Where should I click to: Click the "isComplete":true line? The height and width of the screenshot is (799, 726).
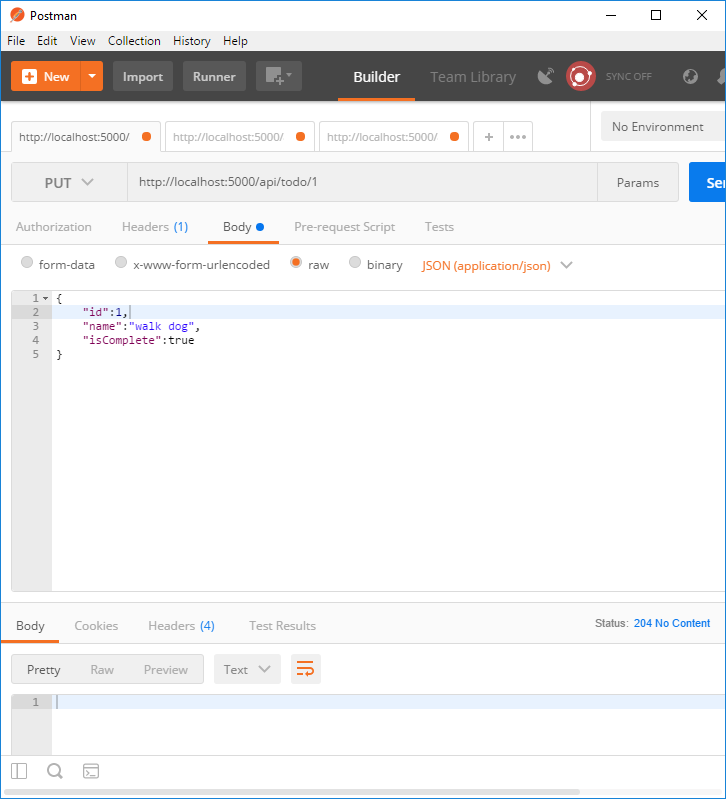[x=139, y=340]
